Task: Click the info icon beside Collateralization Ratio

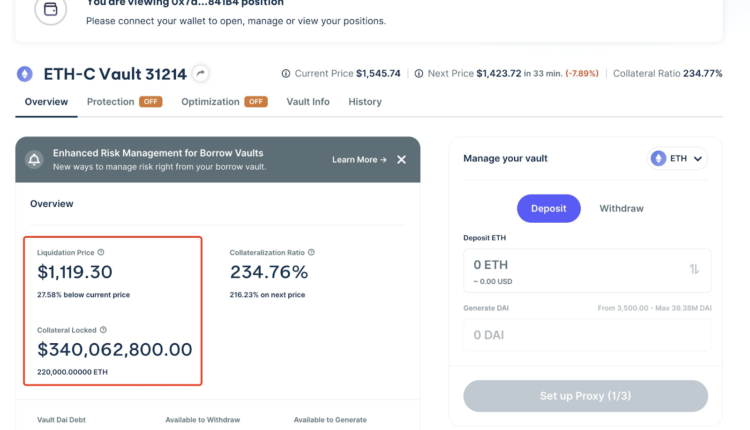Action: (311, 253)
